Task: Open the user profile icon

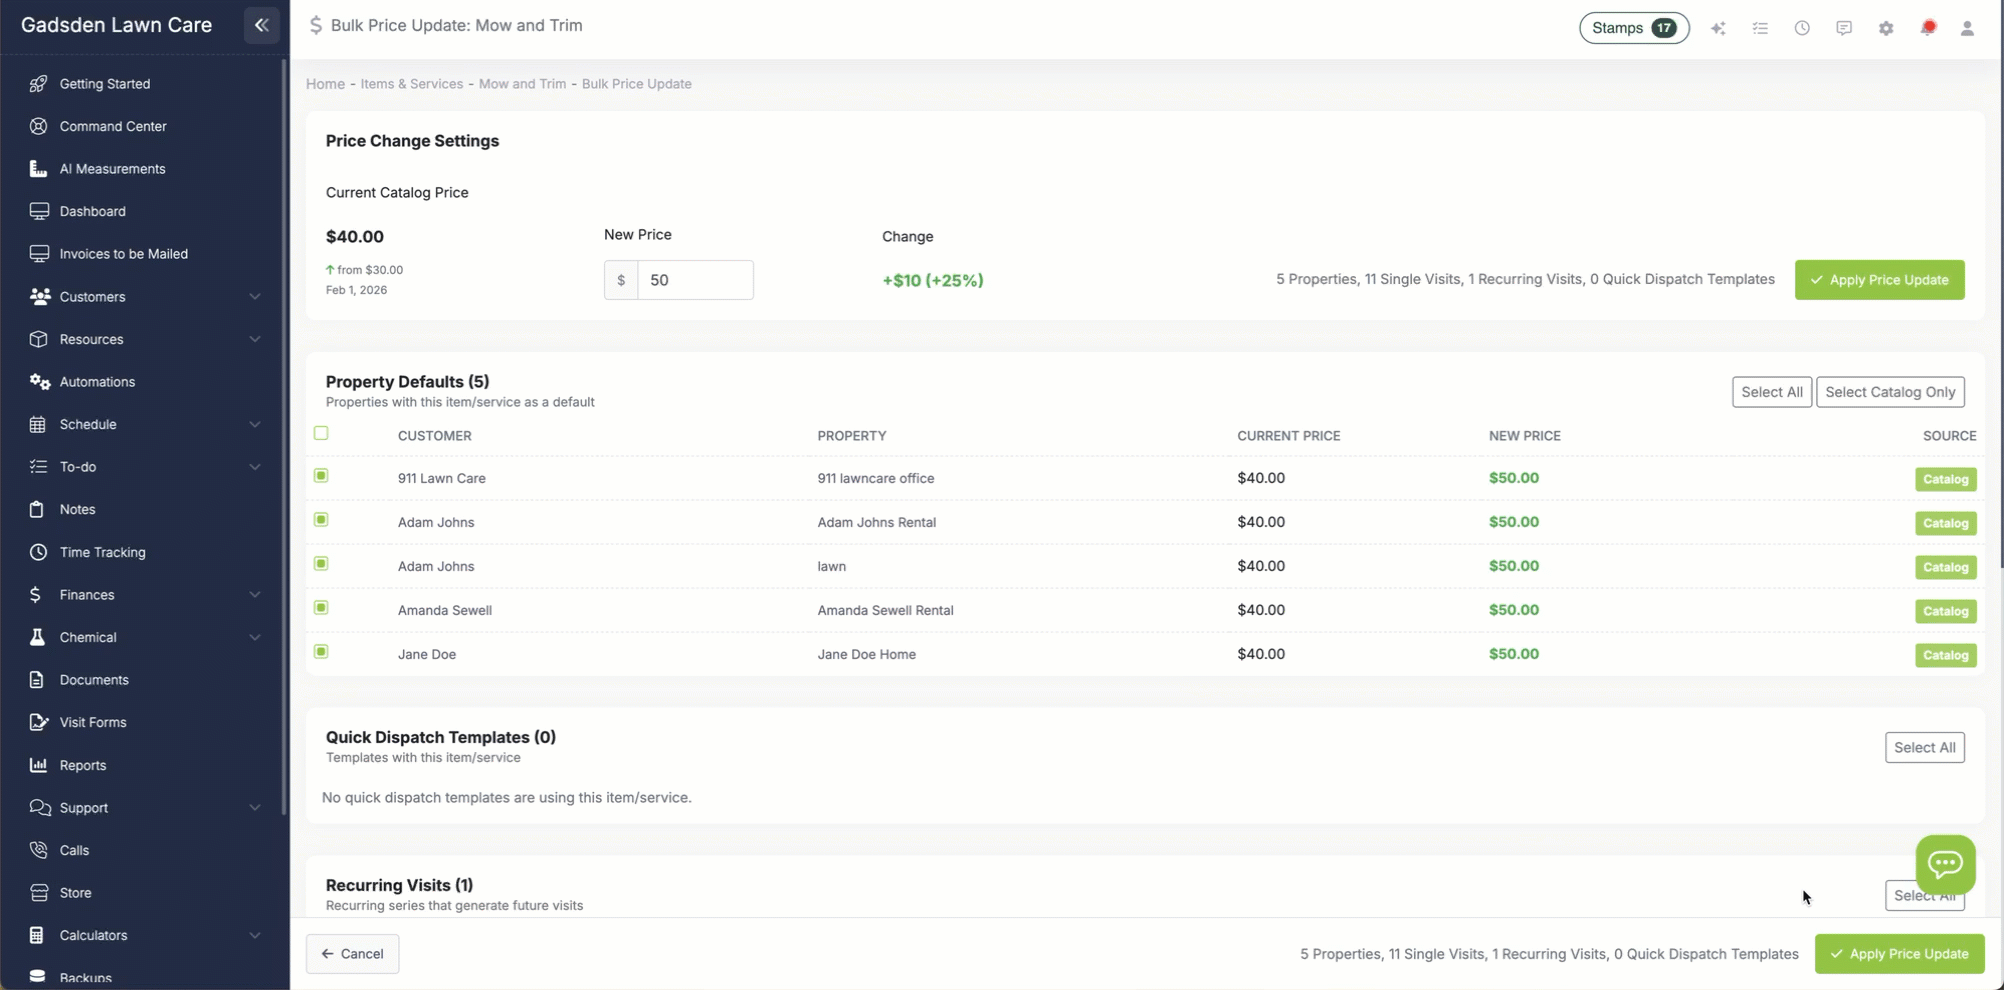Action: tap(1967, 28)
